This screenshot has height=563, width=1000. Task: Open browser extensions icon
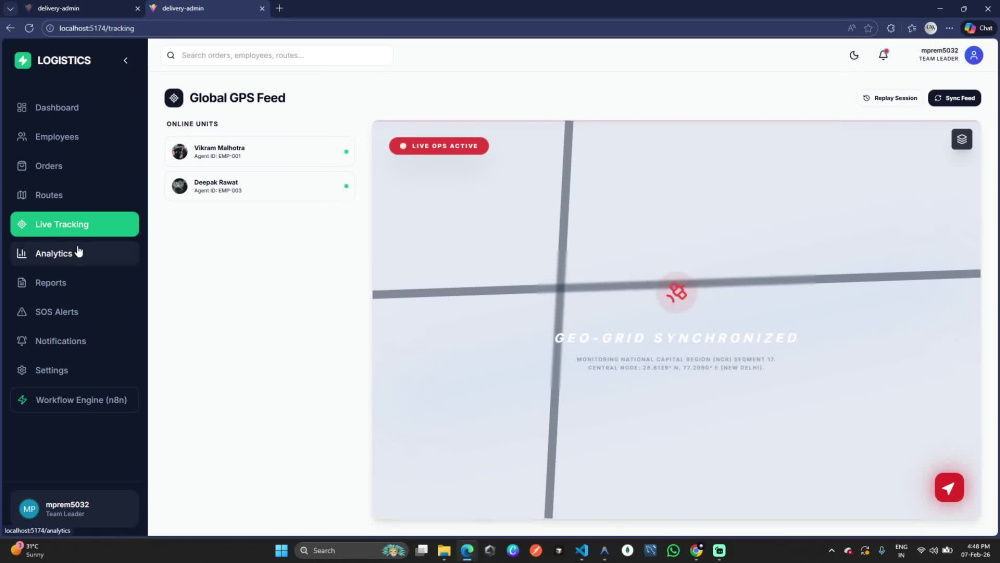(891, 28)
